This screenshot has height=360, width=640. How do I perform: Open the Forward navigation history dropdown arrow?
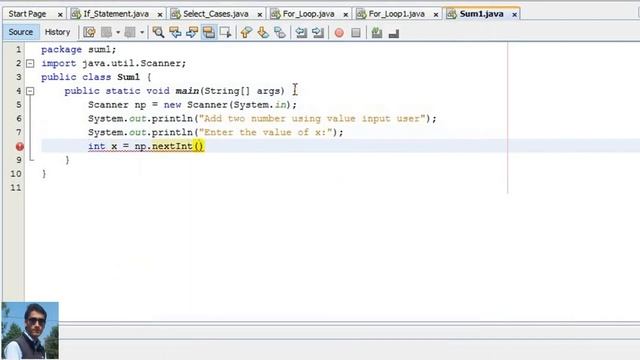pyautogui.click(x=142, y=32)
